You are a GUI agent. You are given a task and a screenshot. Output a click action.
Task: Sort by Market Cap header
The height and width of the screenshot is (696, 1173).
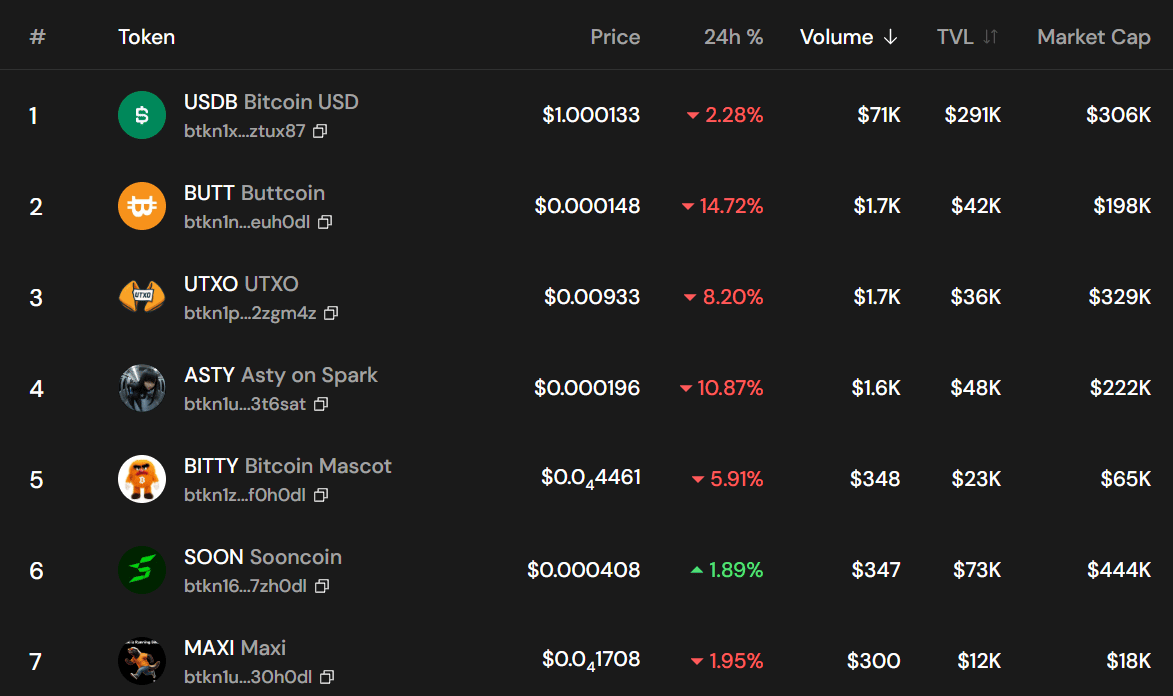pyautogui.click(x=1093, y=37)
